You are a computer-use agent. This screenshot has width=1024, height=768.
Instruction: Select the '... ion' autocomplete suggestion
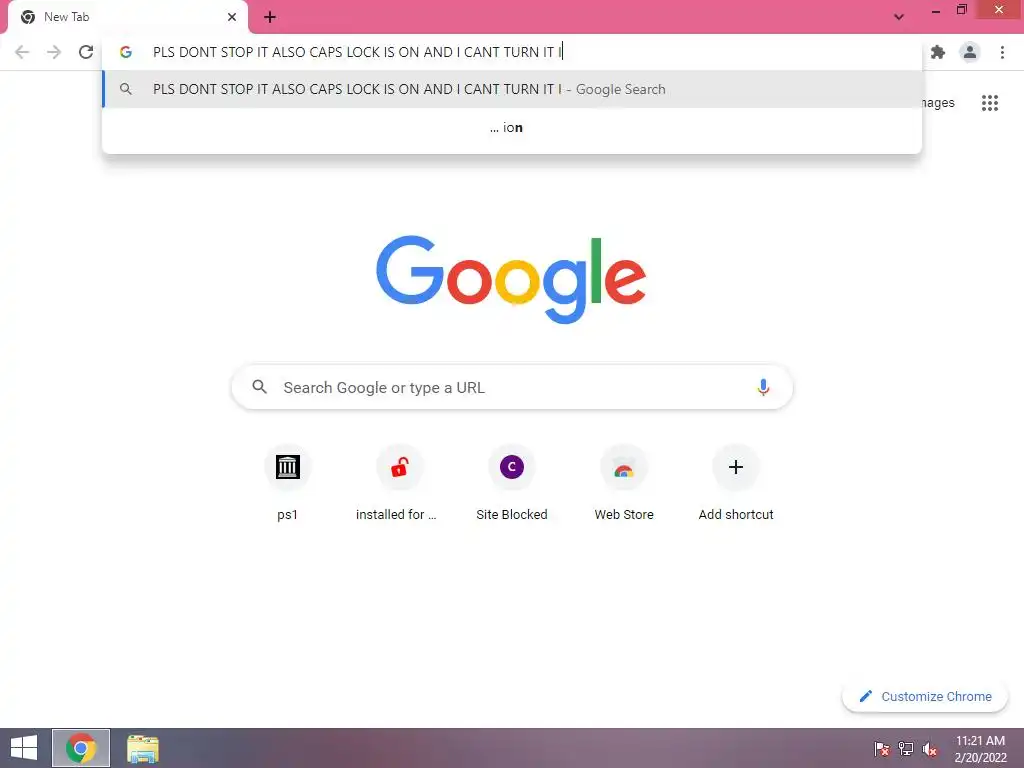[512, 127]
